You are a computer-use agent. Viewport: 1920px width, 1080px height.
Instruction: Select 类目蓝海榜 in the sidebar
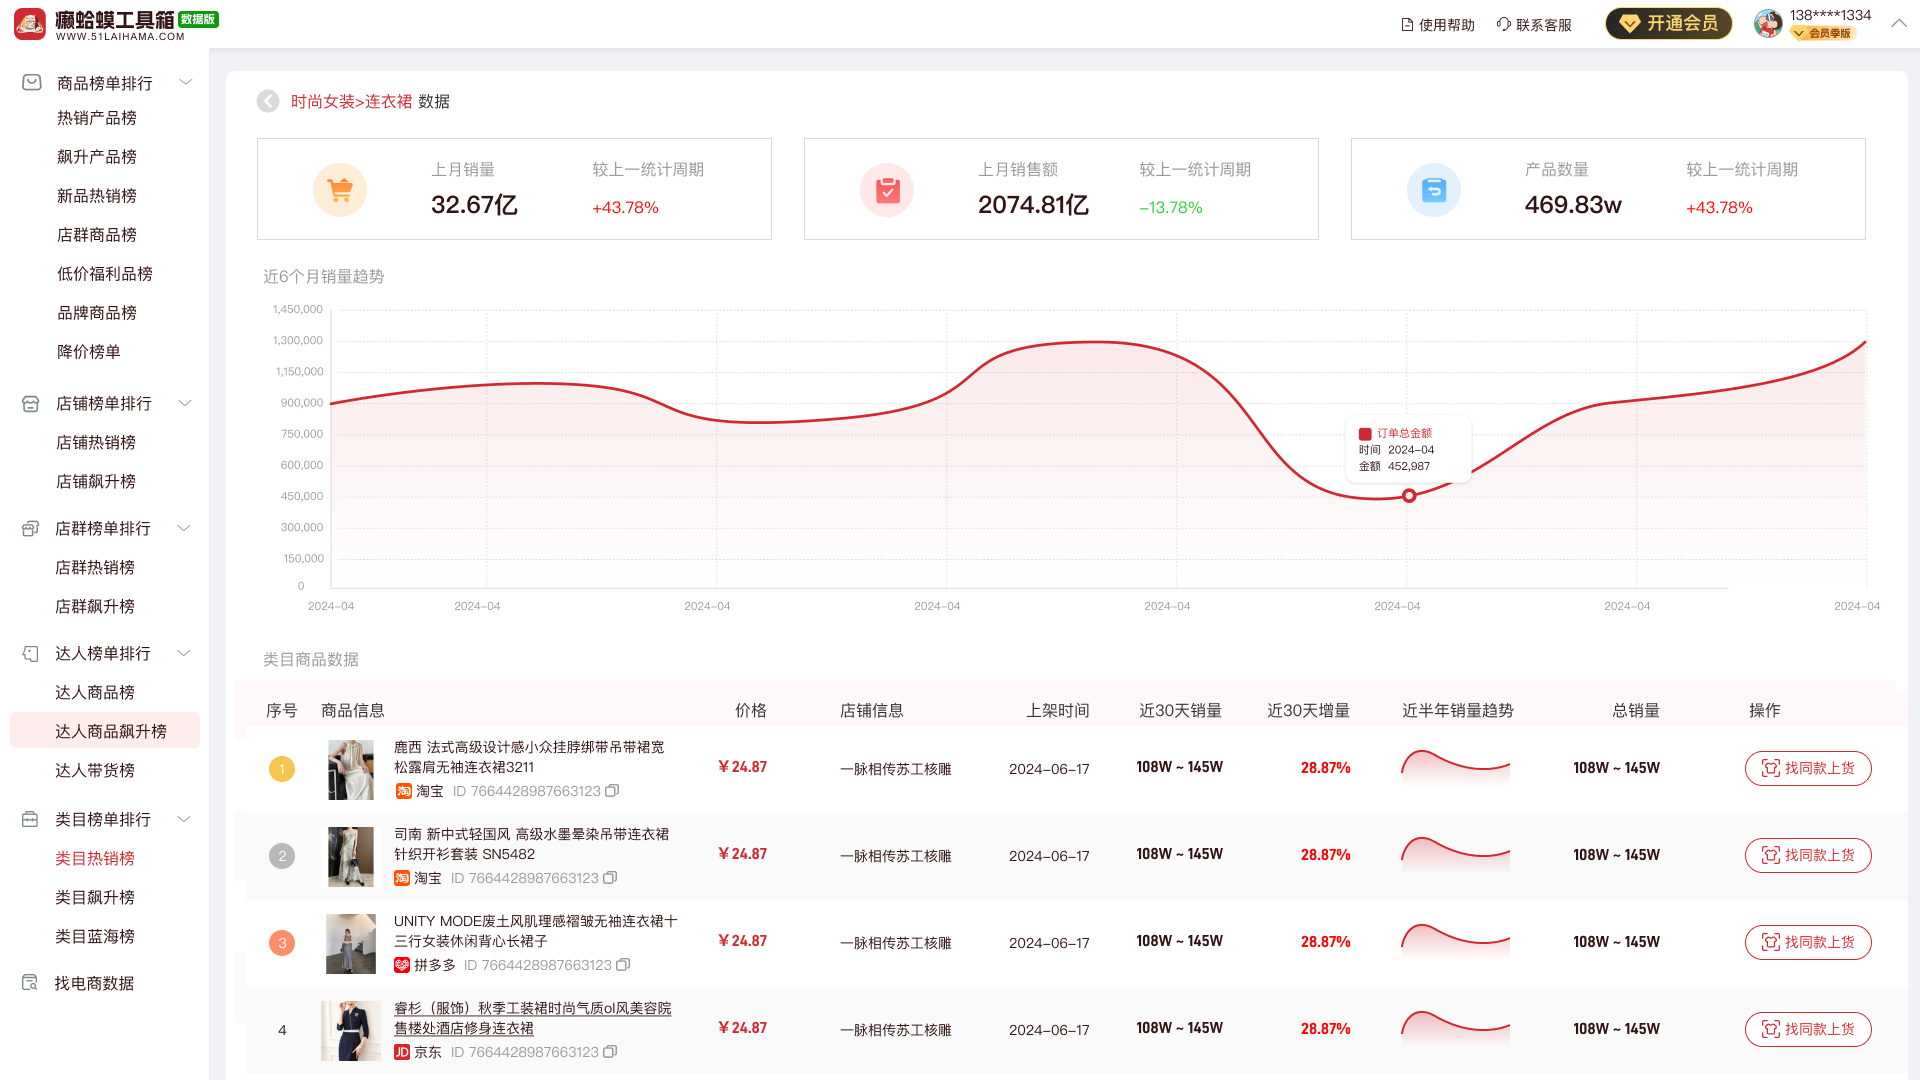point(95,936)
